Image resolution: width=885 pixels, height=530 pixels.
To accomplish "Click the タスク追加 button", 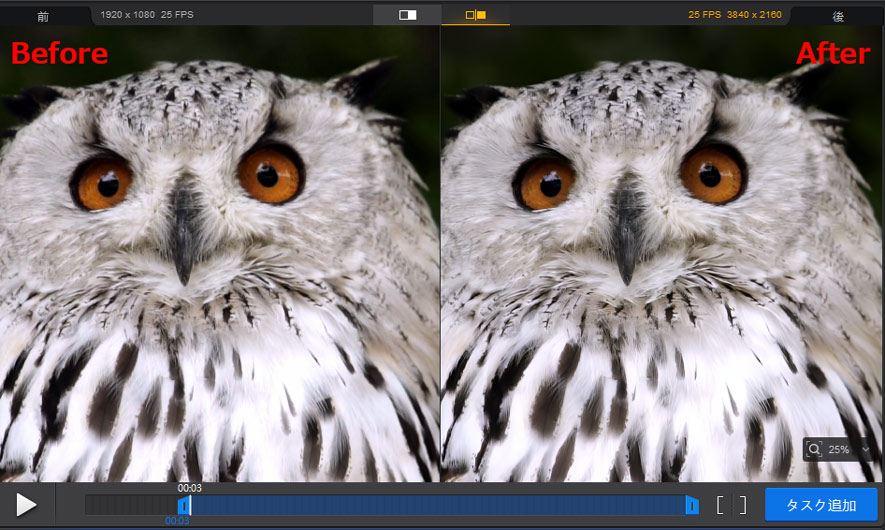I will point(821,505).
